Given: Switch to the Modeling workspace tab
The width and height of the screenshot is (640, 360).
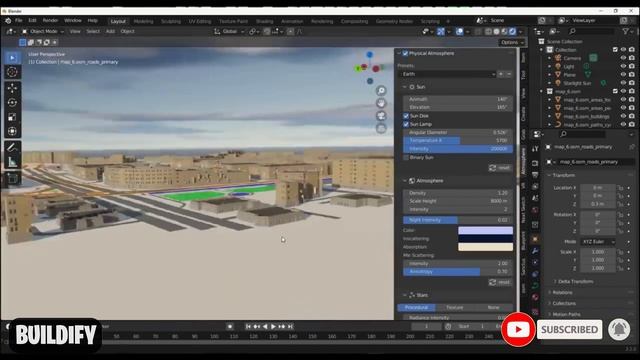Looking at the screenshot, I should click(143, 21).
